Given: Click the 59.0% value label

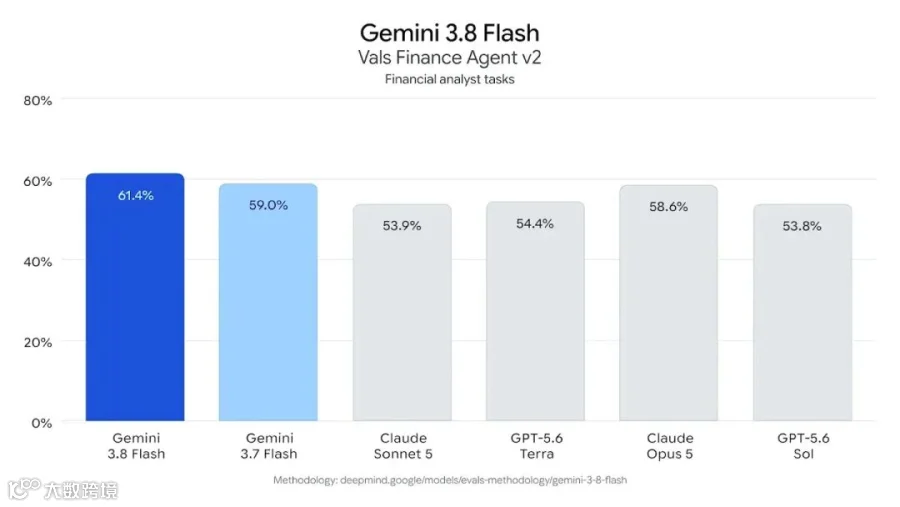Looking at the screenshot, I should (268, 205).
